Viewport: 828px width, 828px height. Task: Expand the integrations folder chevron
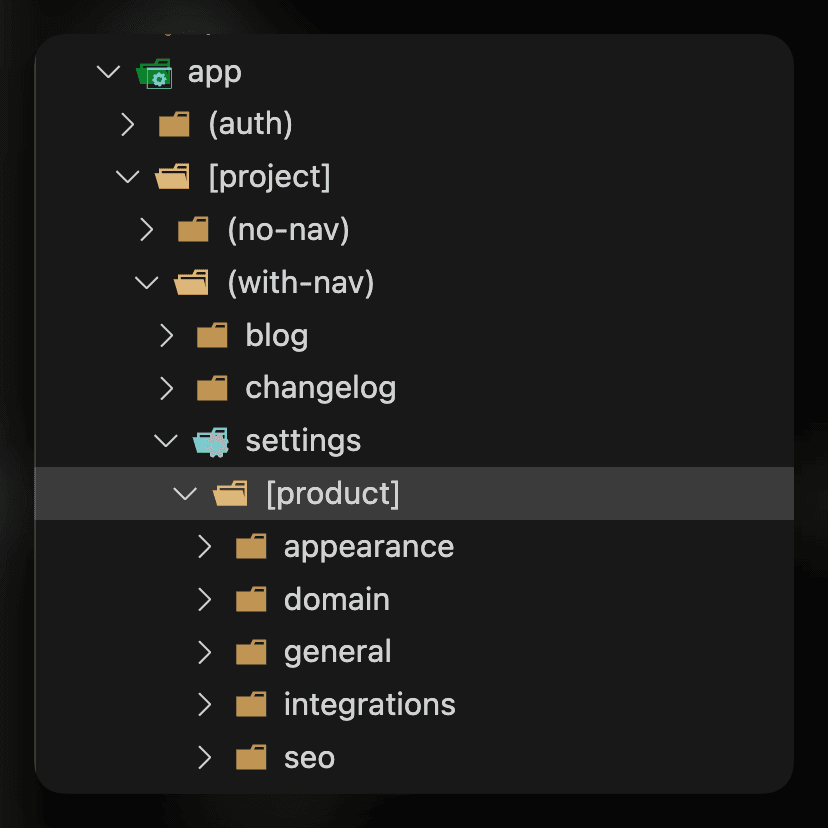(x=205, y=705)
